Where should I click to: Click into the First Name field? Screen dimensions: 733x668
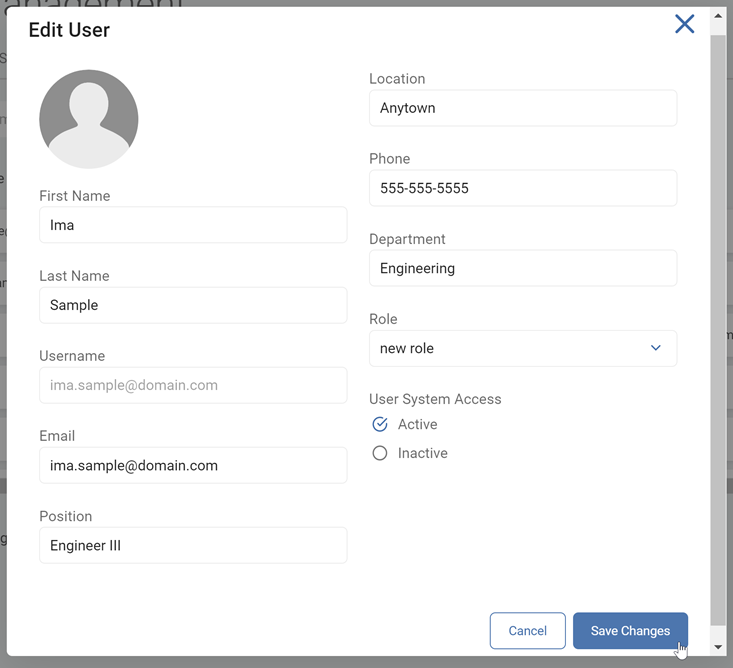coord(193,225)
